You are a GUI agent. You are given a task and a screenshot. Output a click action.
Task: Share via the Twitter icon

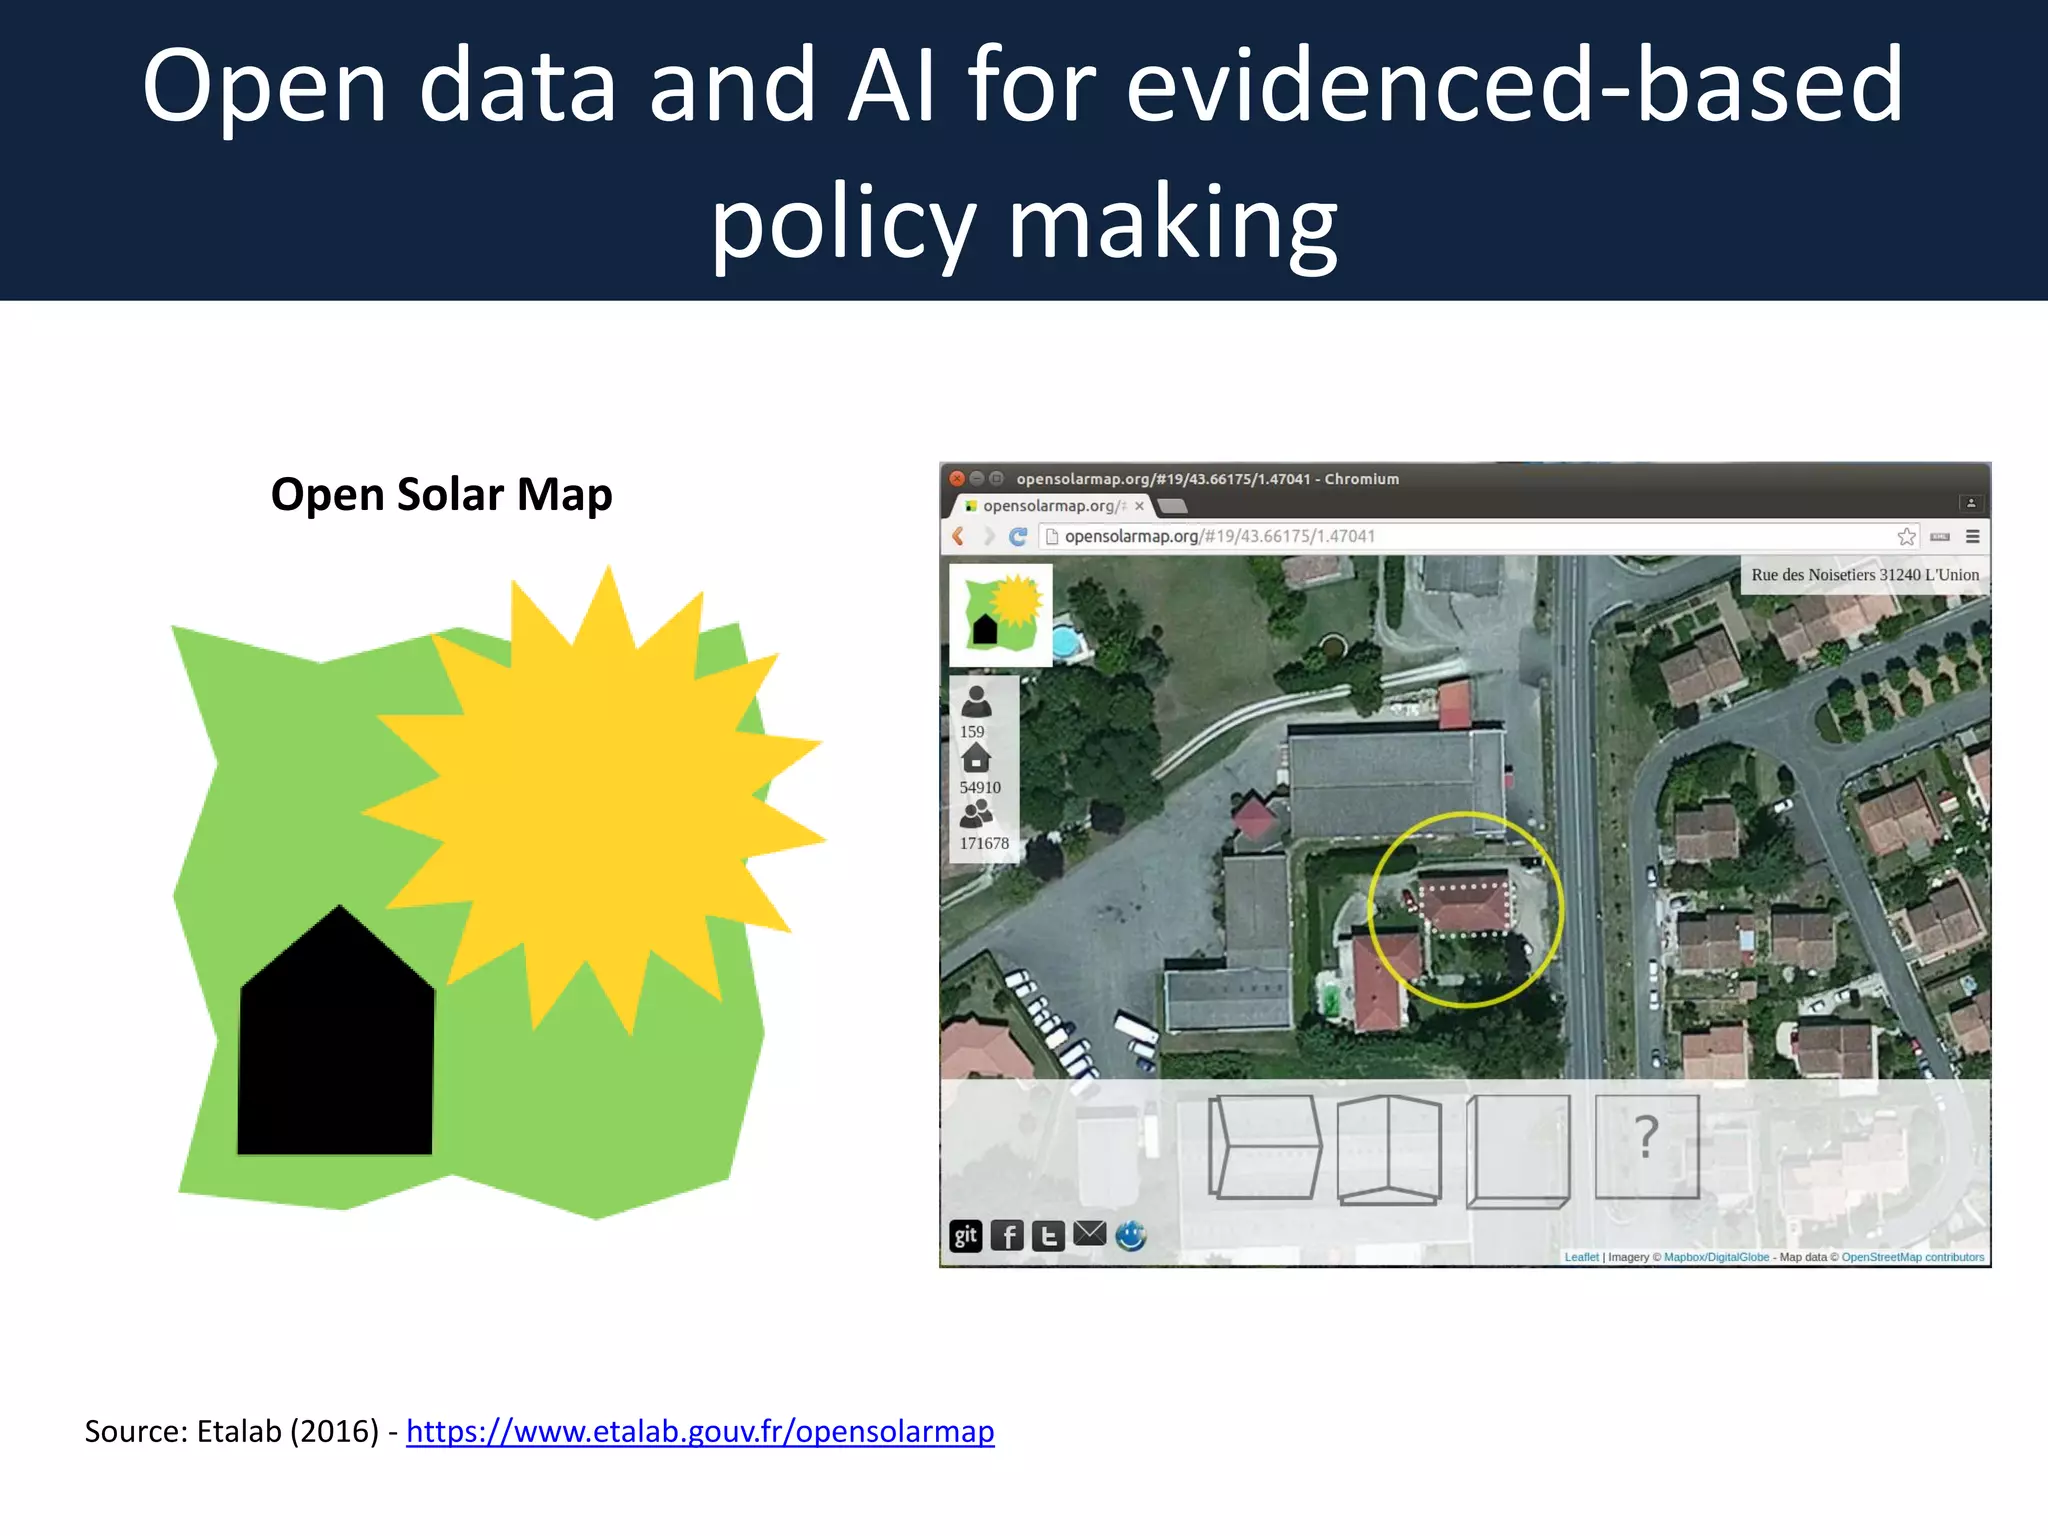pos(1048,1236)
